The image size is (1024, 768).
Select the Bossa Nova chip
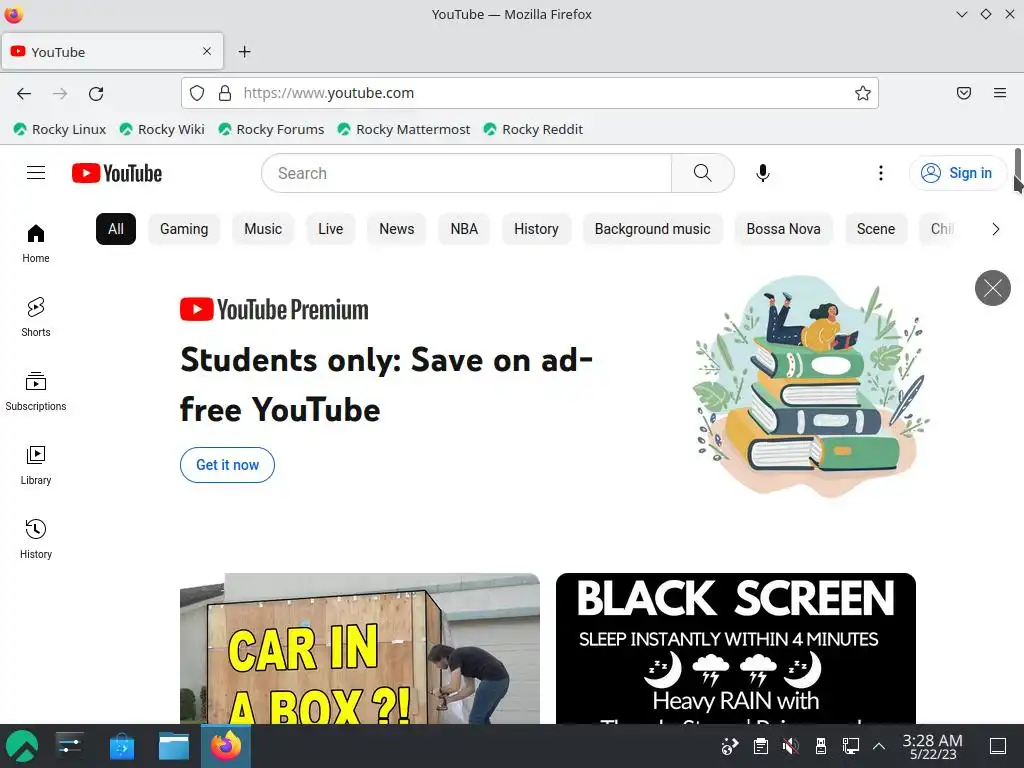click(x=784, y=229)
